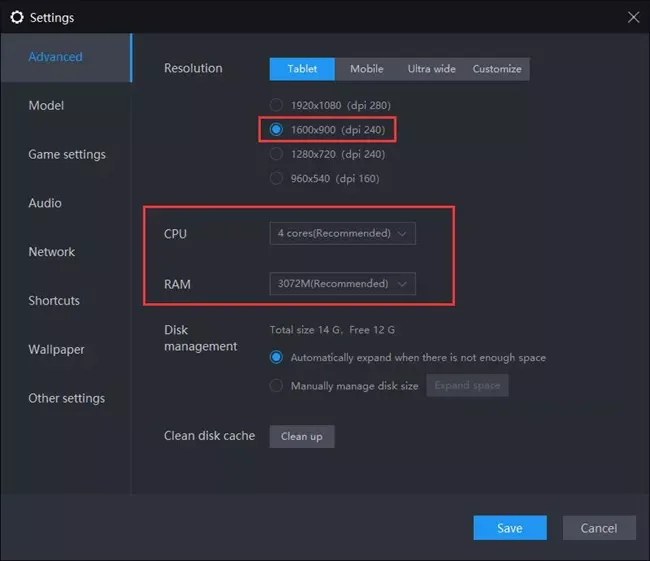The height and width of the screenshot is (561, 650).
Task: Choose the Ultra wide resolution tab
Action: [x=432, y=69]
